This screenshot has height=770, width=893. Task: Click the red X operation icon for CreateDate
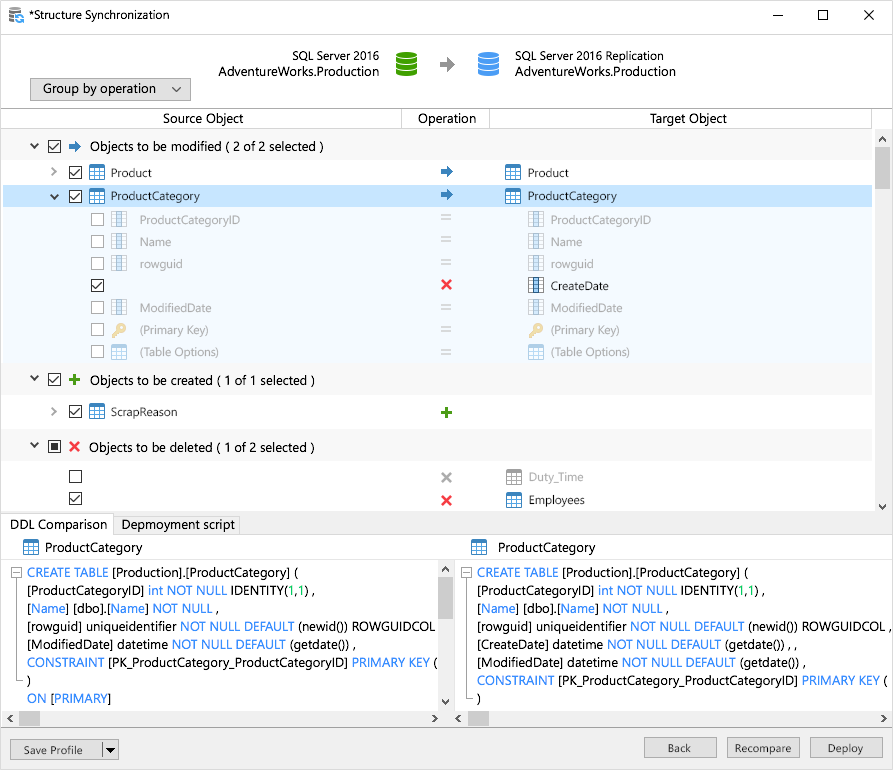click(x=446, y=285)
